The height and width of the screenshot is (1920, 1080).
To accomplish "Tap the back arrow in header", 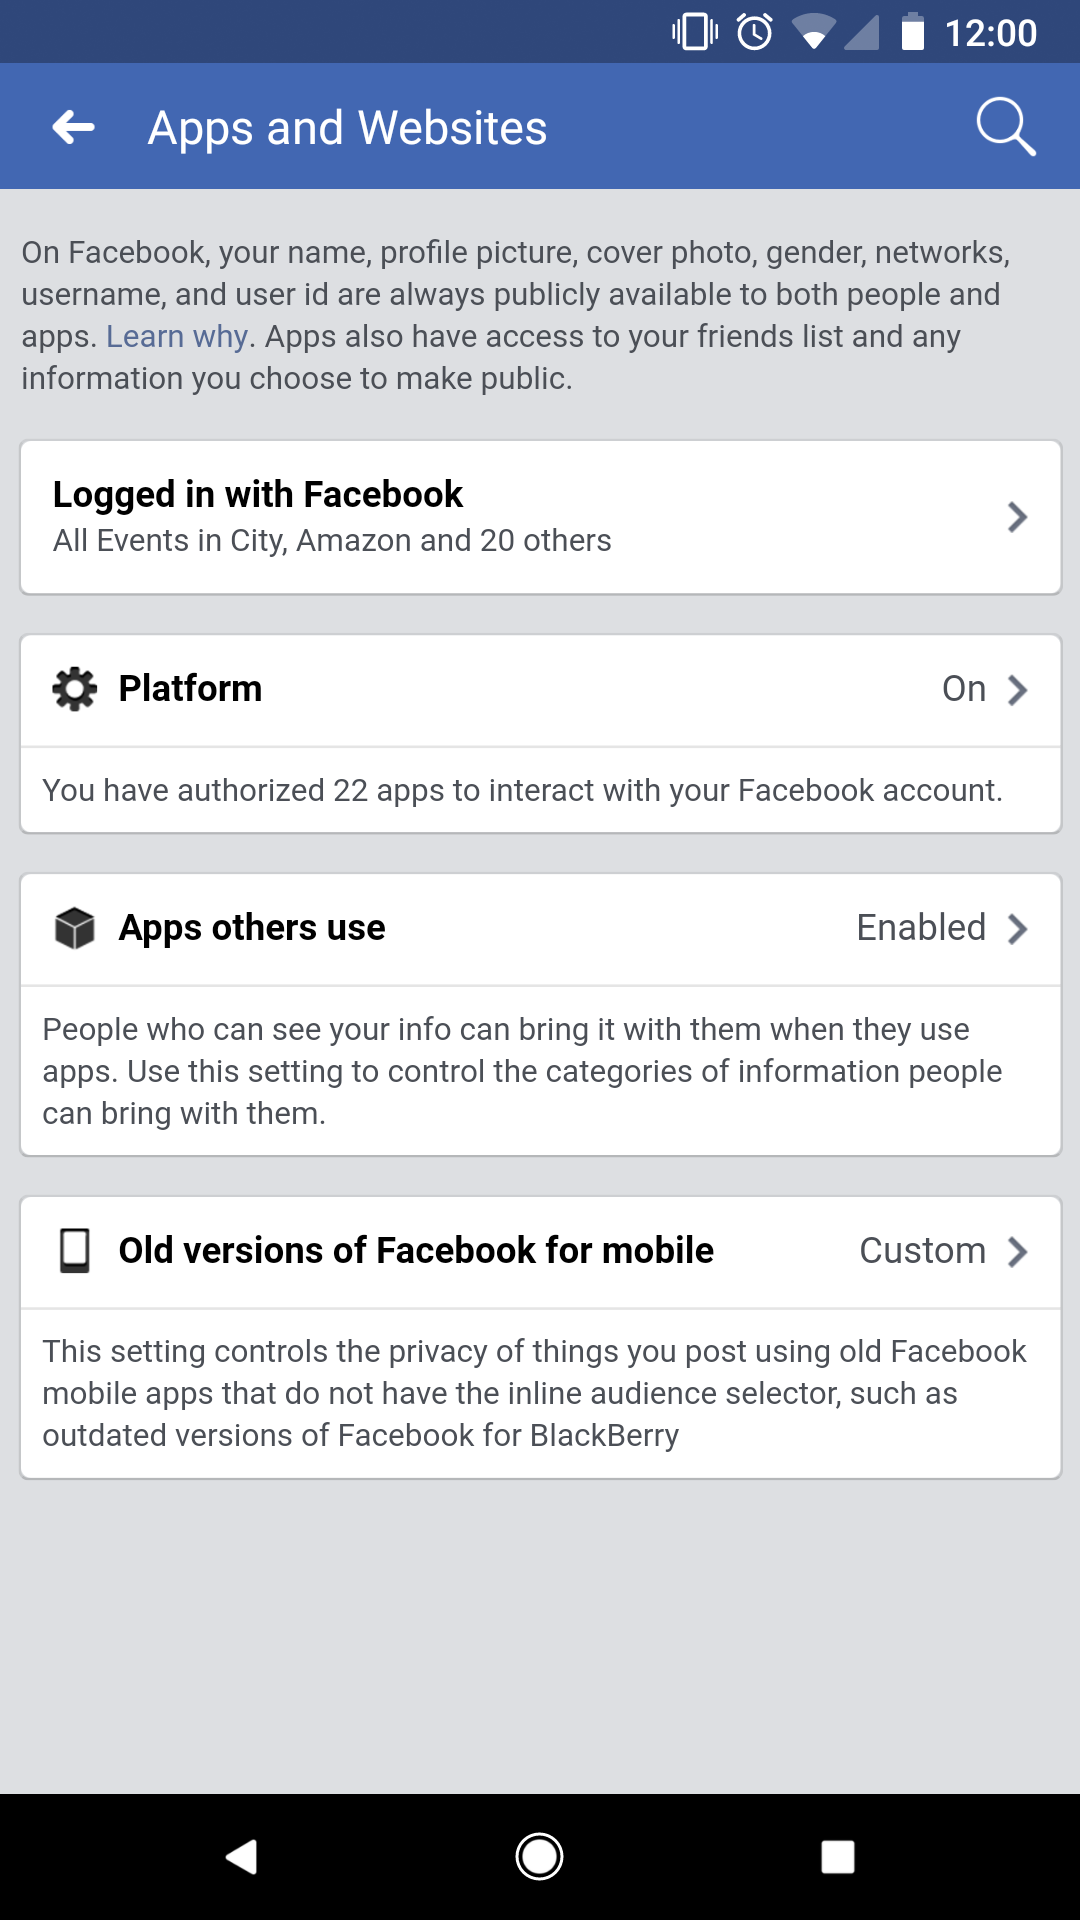I will point(74,127).
